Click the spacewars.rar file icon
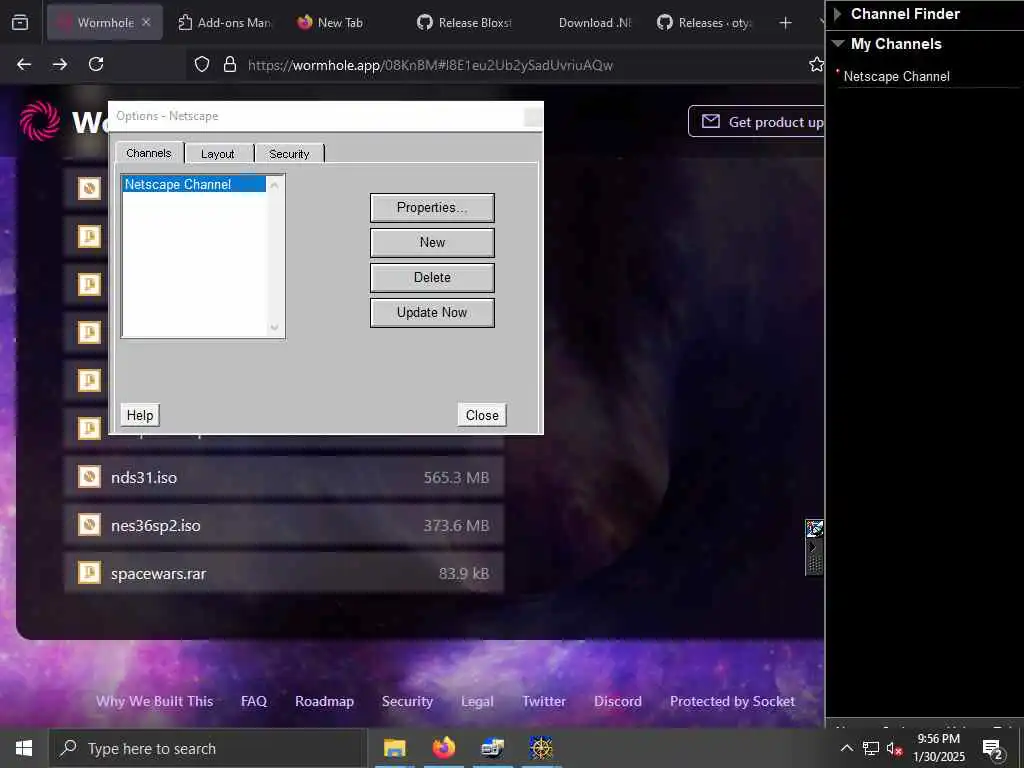 coord(89,573)
